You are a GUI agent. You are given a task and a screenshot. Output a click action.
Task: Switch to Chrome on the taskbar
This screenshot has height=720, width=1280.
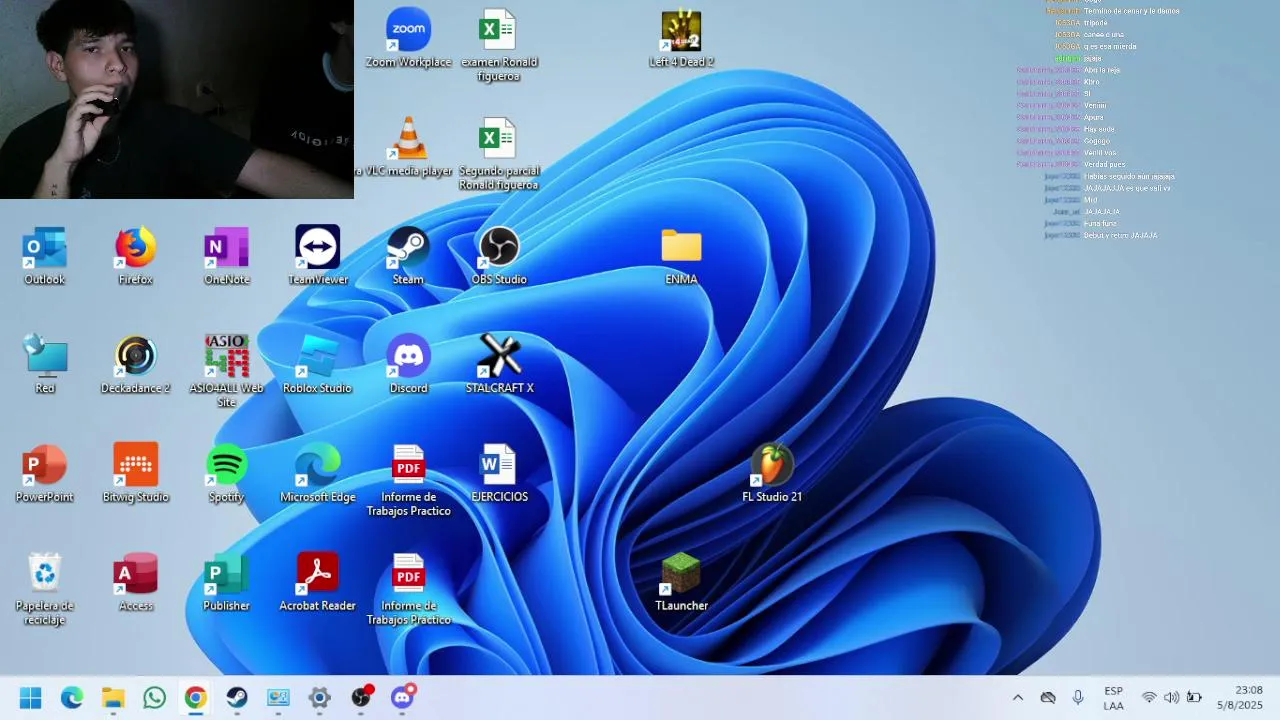195,698
